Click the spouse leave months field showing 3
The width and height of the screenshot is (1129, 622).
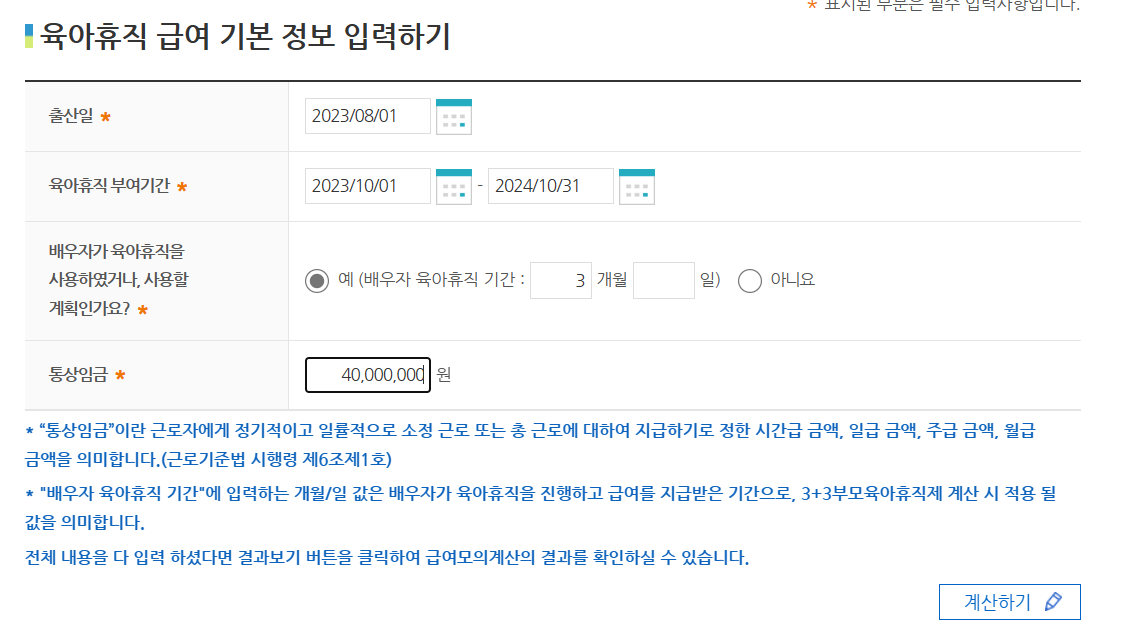coord(559,279)
